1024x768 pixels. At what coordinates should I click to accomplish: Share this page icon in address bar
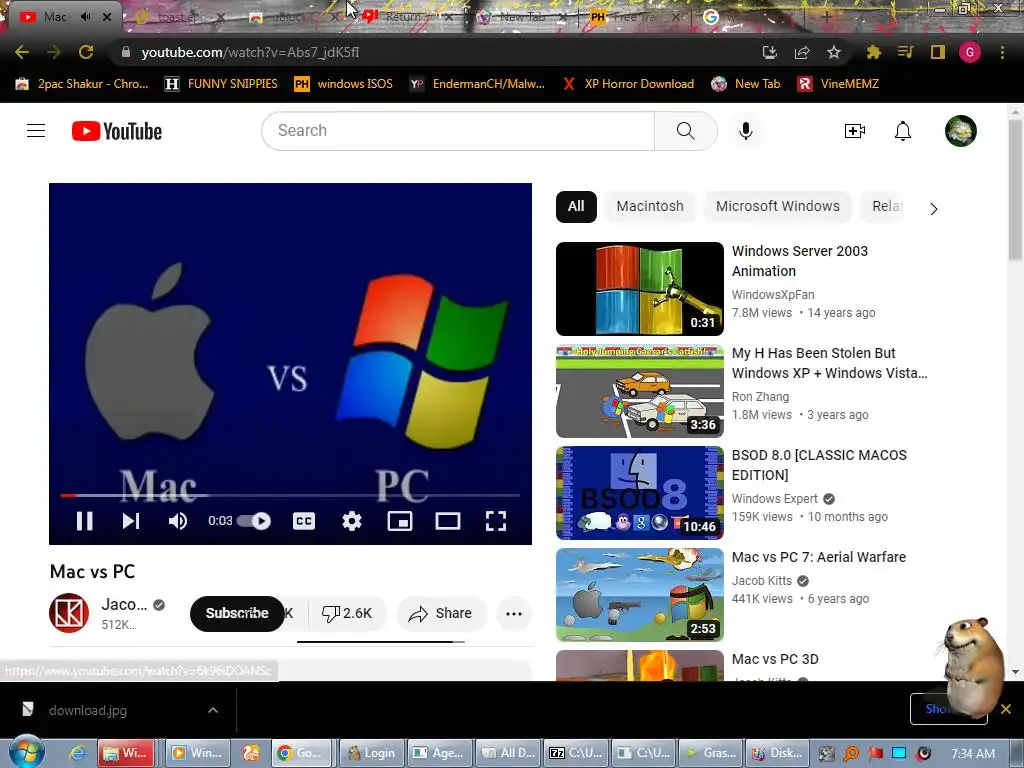(802, 52)
